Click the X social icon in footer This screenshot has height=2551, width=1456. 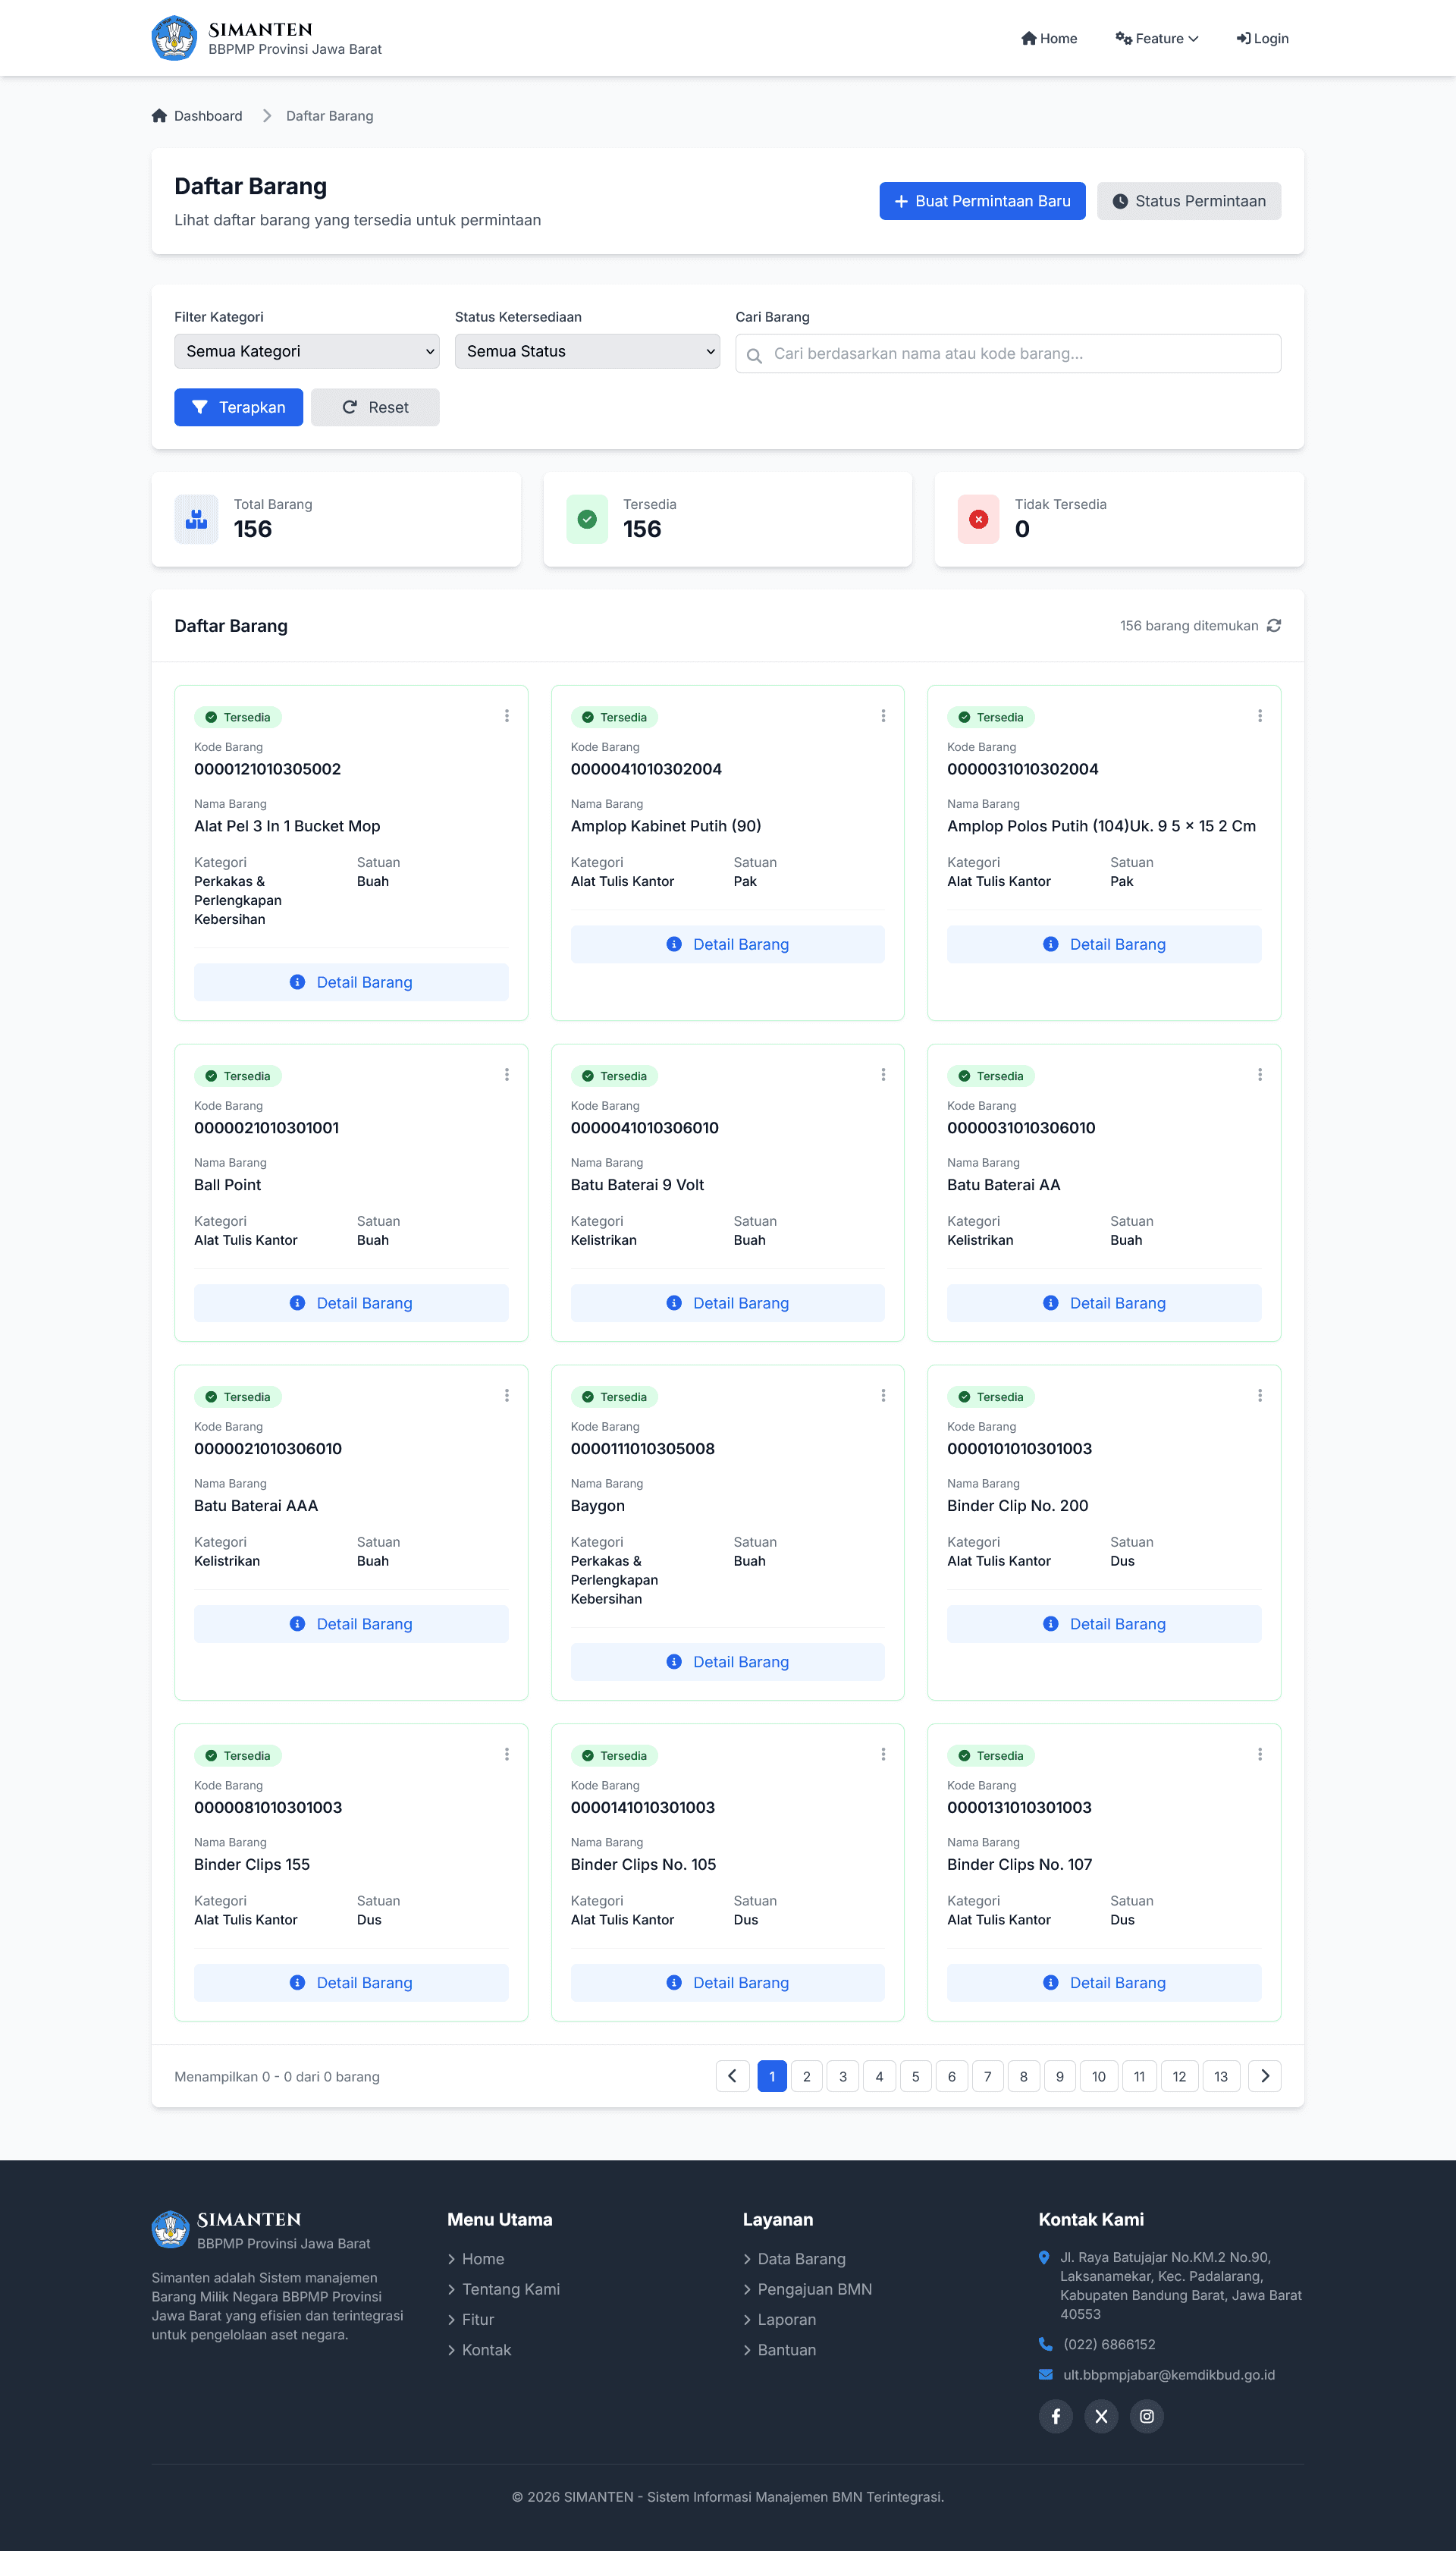[x=1101, y=2416]
